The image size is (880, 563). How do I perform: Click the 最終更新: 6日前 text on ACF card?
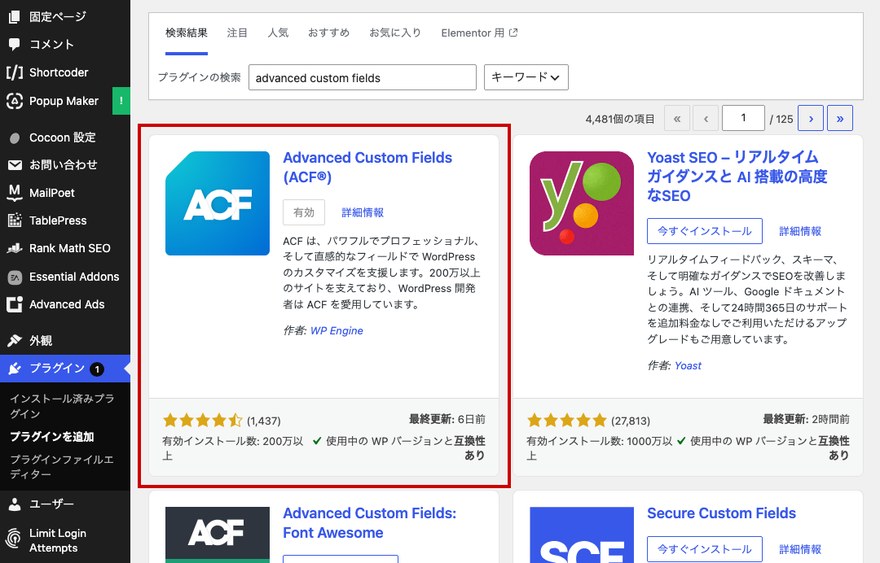click(447, 419)
